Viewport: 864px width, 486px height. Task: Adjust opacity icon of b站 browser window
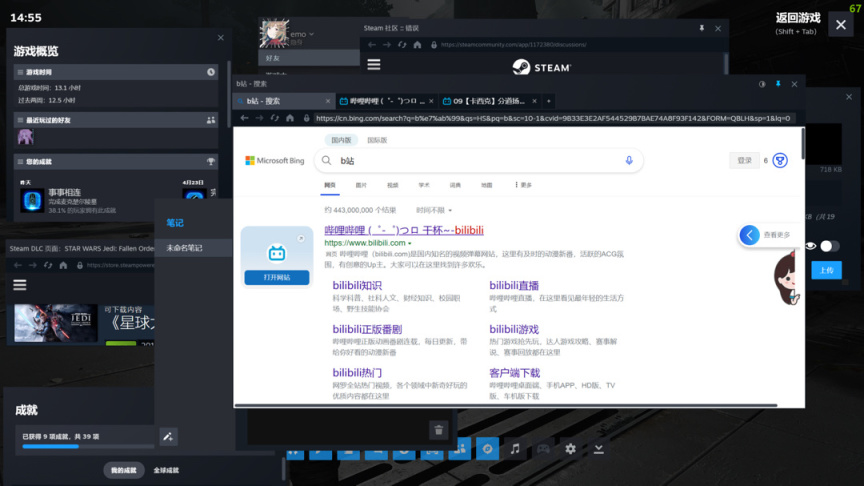pos(762,84)
